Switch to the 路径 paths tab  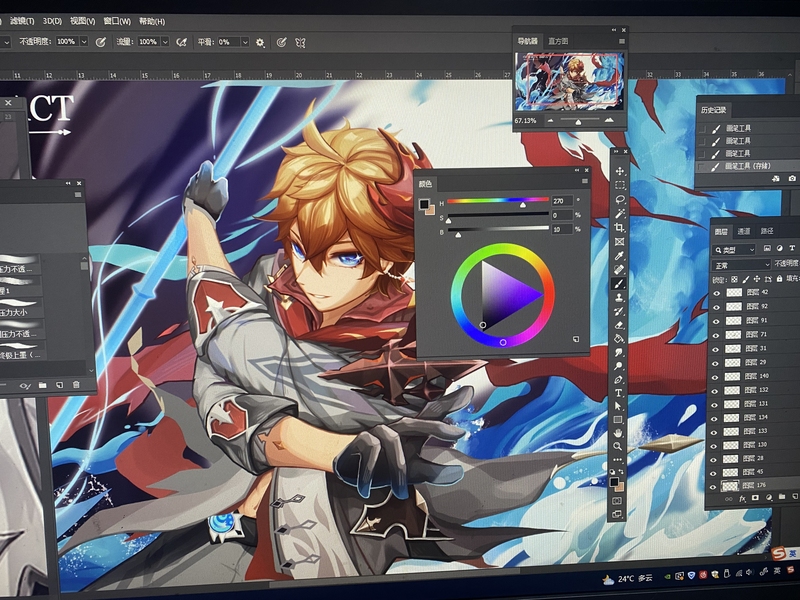click(767, 232)
